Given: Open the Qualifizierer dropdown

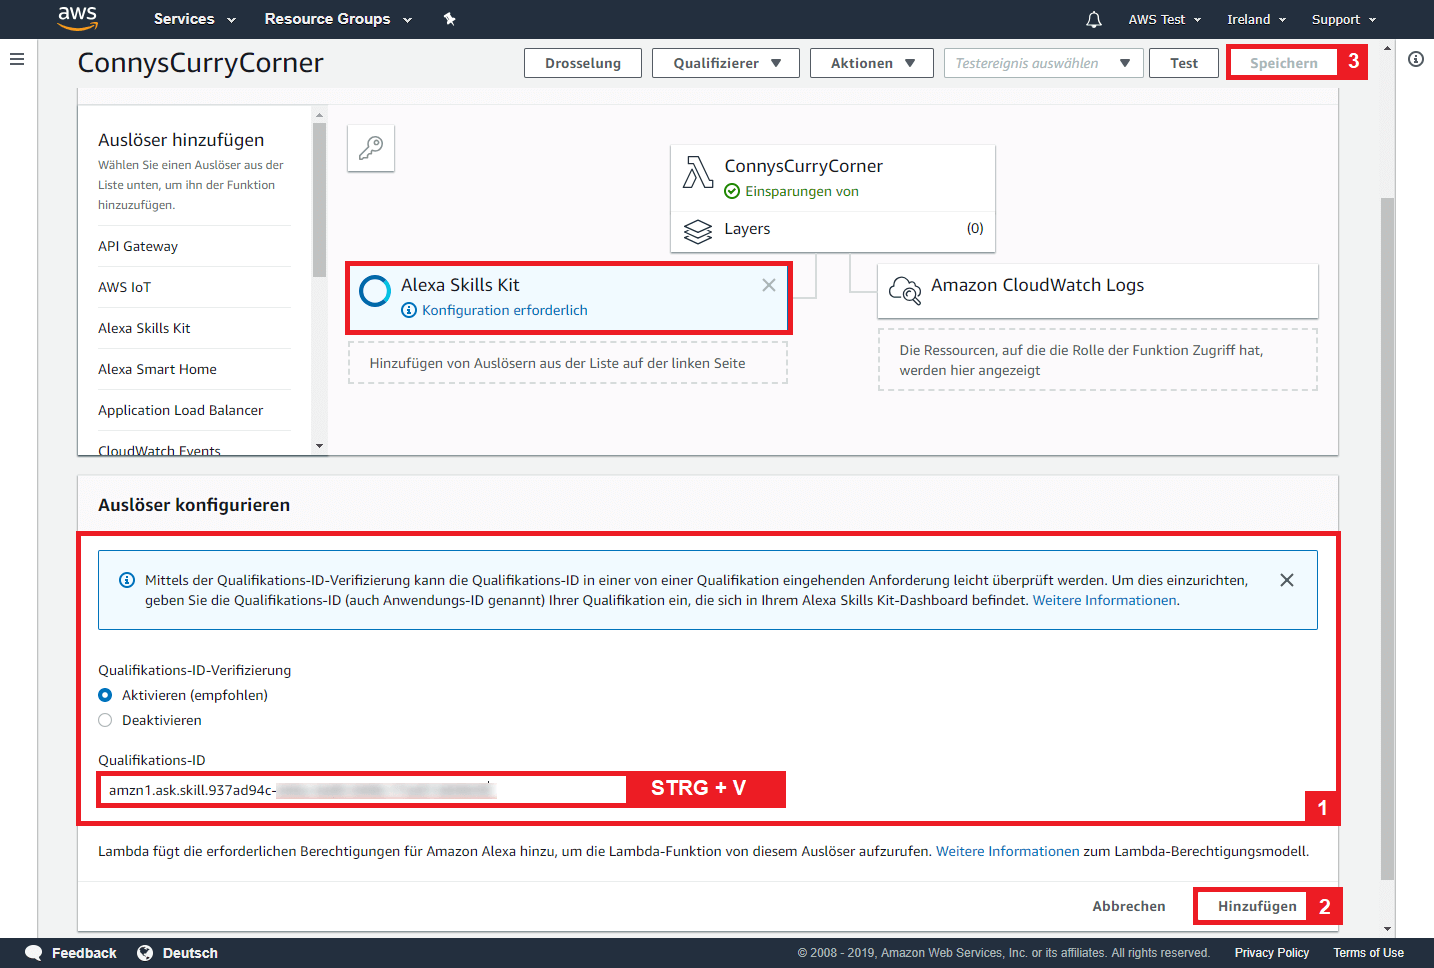Looking at the screenshot, I should click(726, 63).
